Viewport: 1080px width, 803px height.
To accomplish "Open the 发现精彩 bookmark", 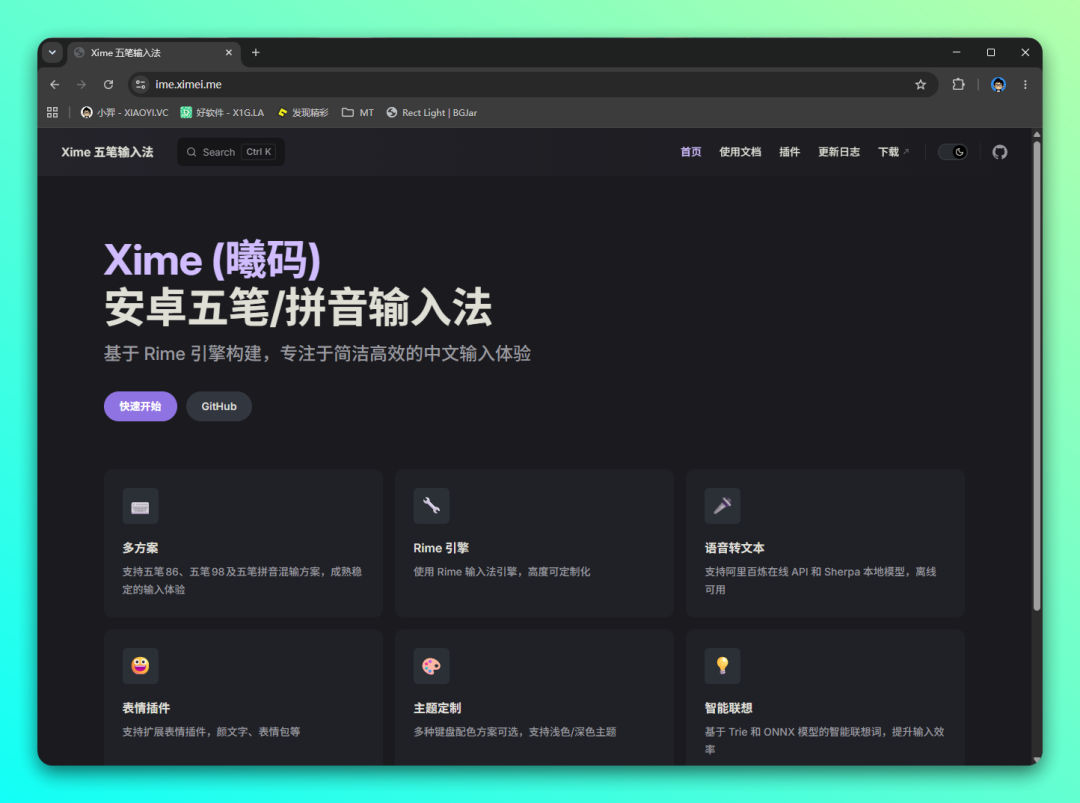I will coord(303,112).
